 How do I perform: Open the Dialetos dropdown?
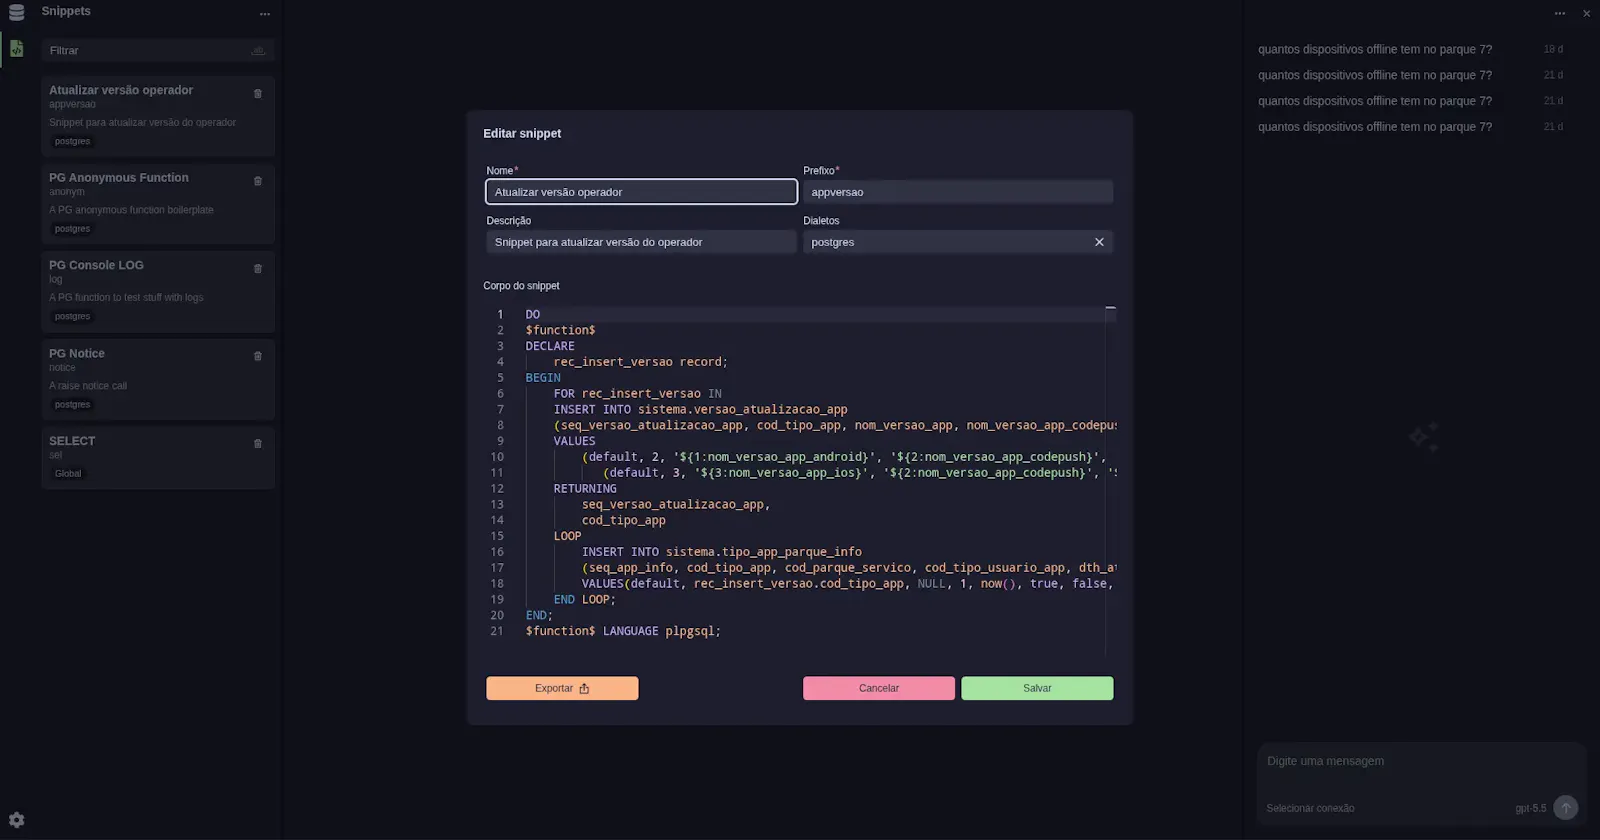point(958,242)
